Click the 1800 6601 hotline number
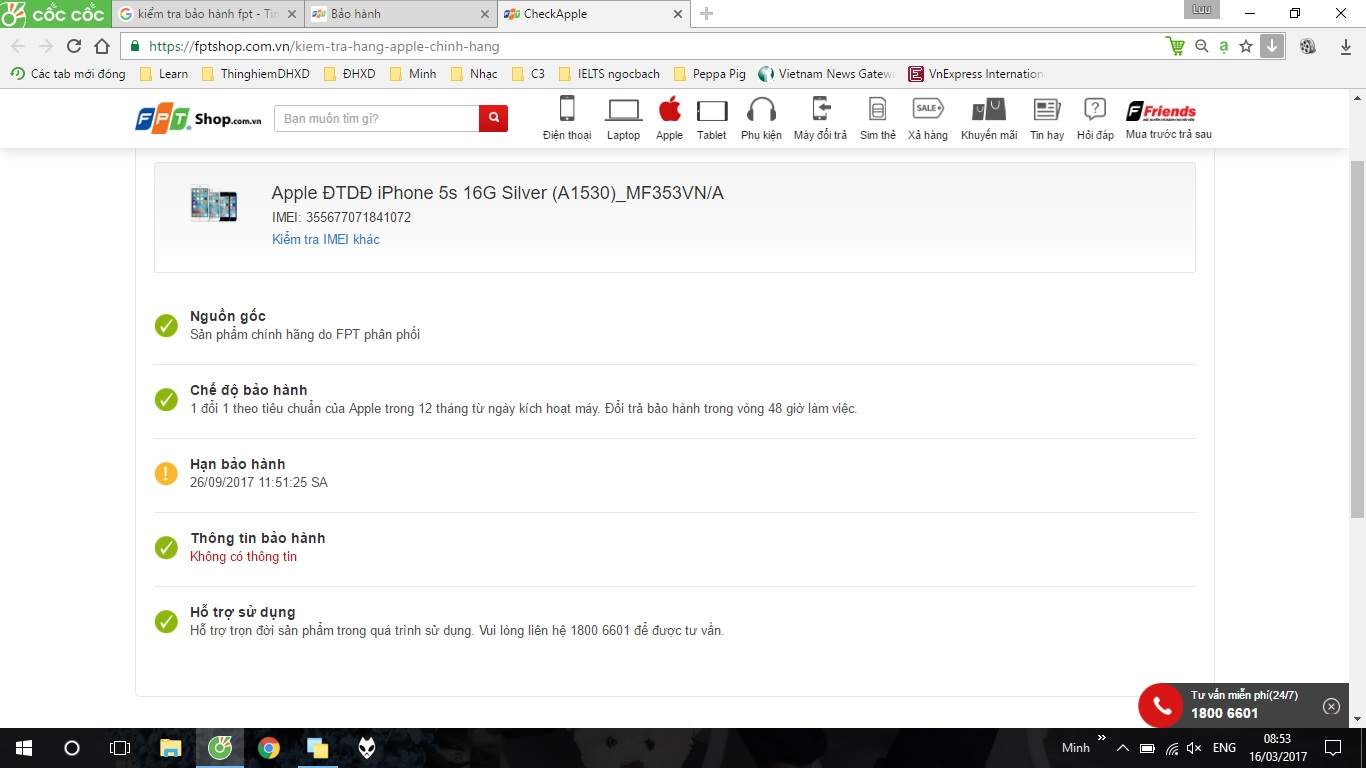1366x768 pixels. pos(1224,714)
